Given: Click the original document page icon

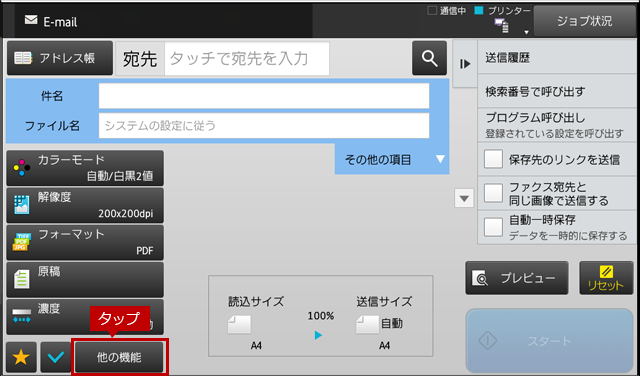Looking at the screenshot, I should [22, 280].
